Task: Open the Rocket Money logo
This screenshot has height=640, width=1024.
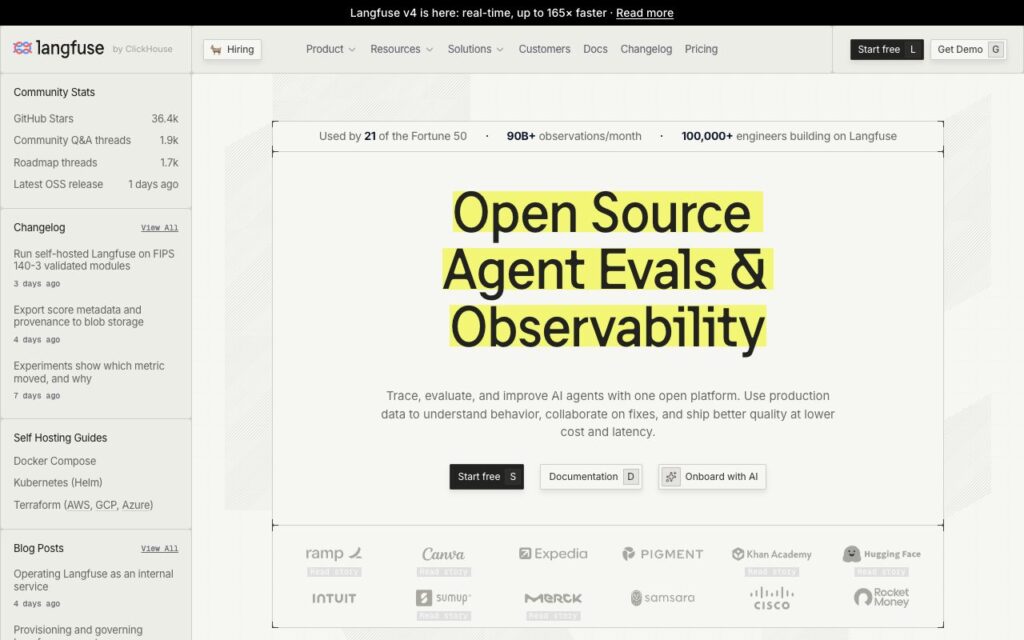Action: [x=882, y=597]
